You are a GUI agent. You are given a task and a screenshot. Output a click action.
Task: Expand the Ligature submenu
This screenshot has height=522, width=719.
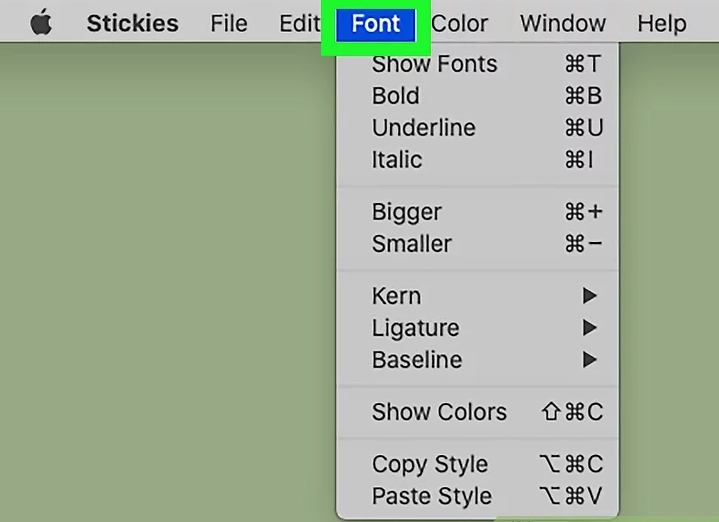(415, 328)
